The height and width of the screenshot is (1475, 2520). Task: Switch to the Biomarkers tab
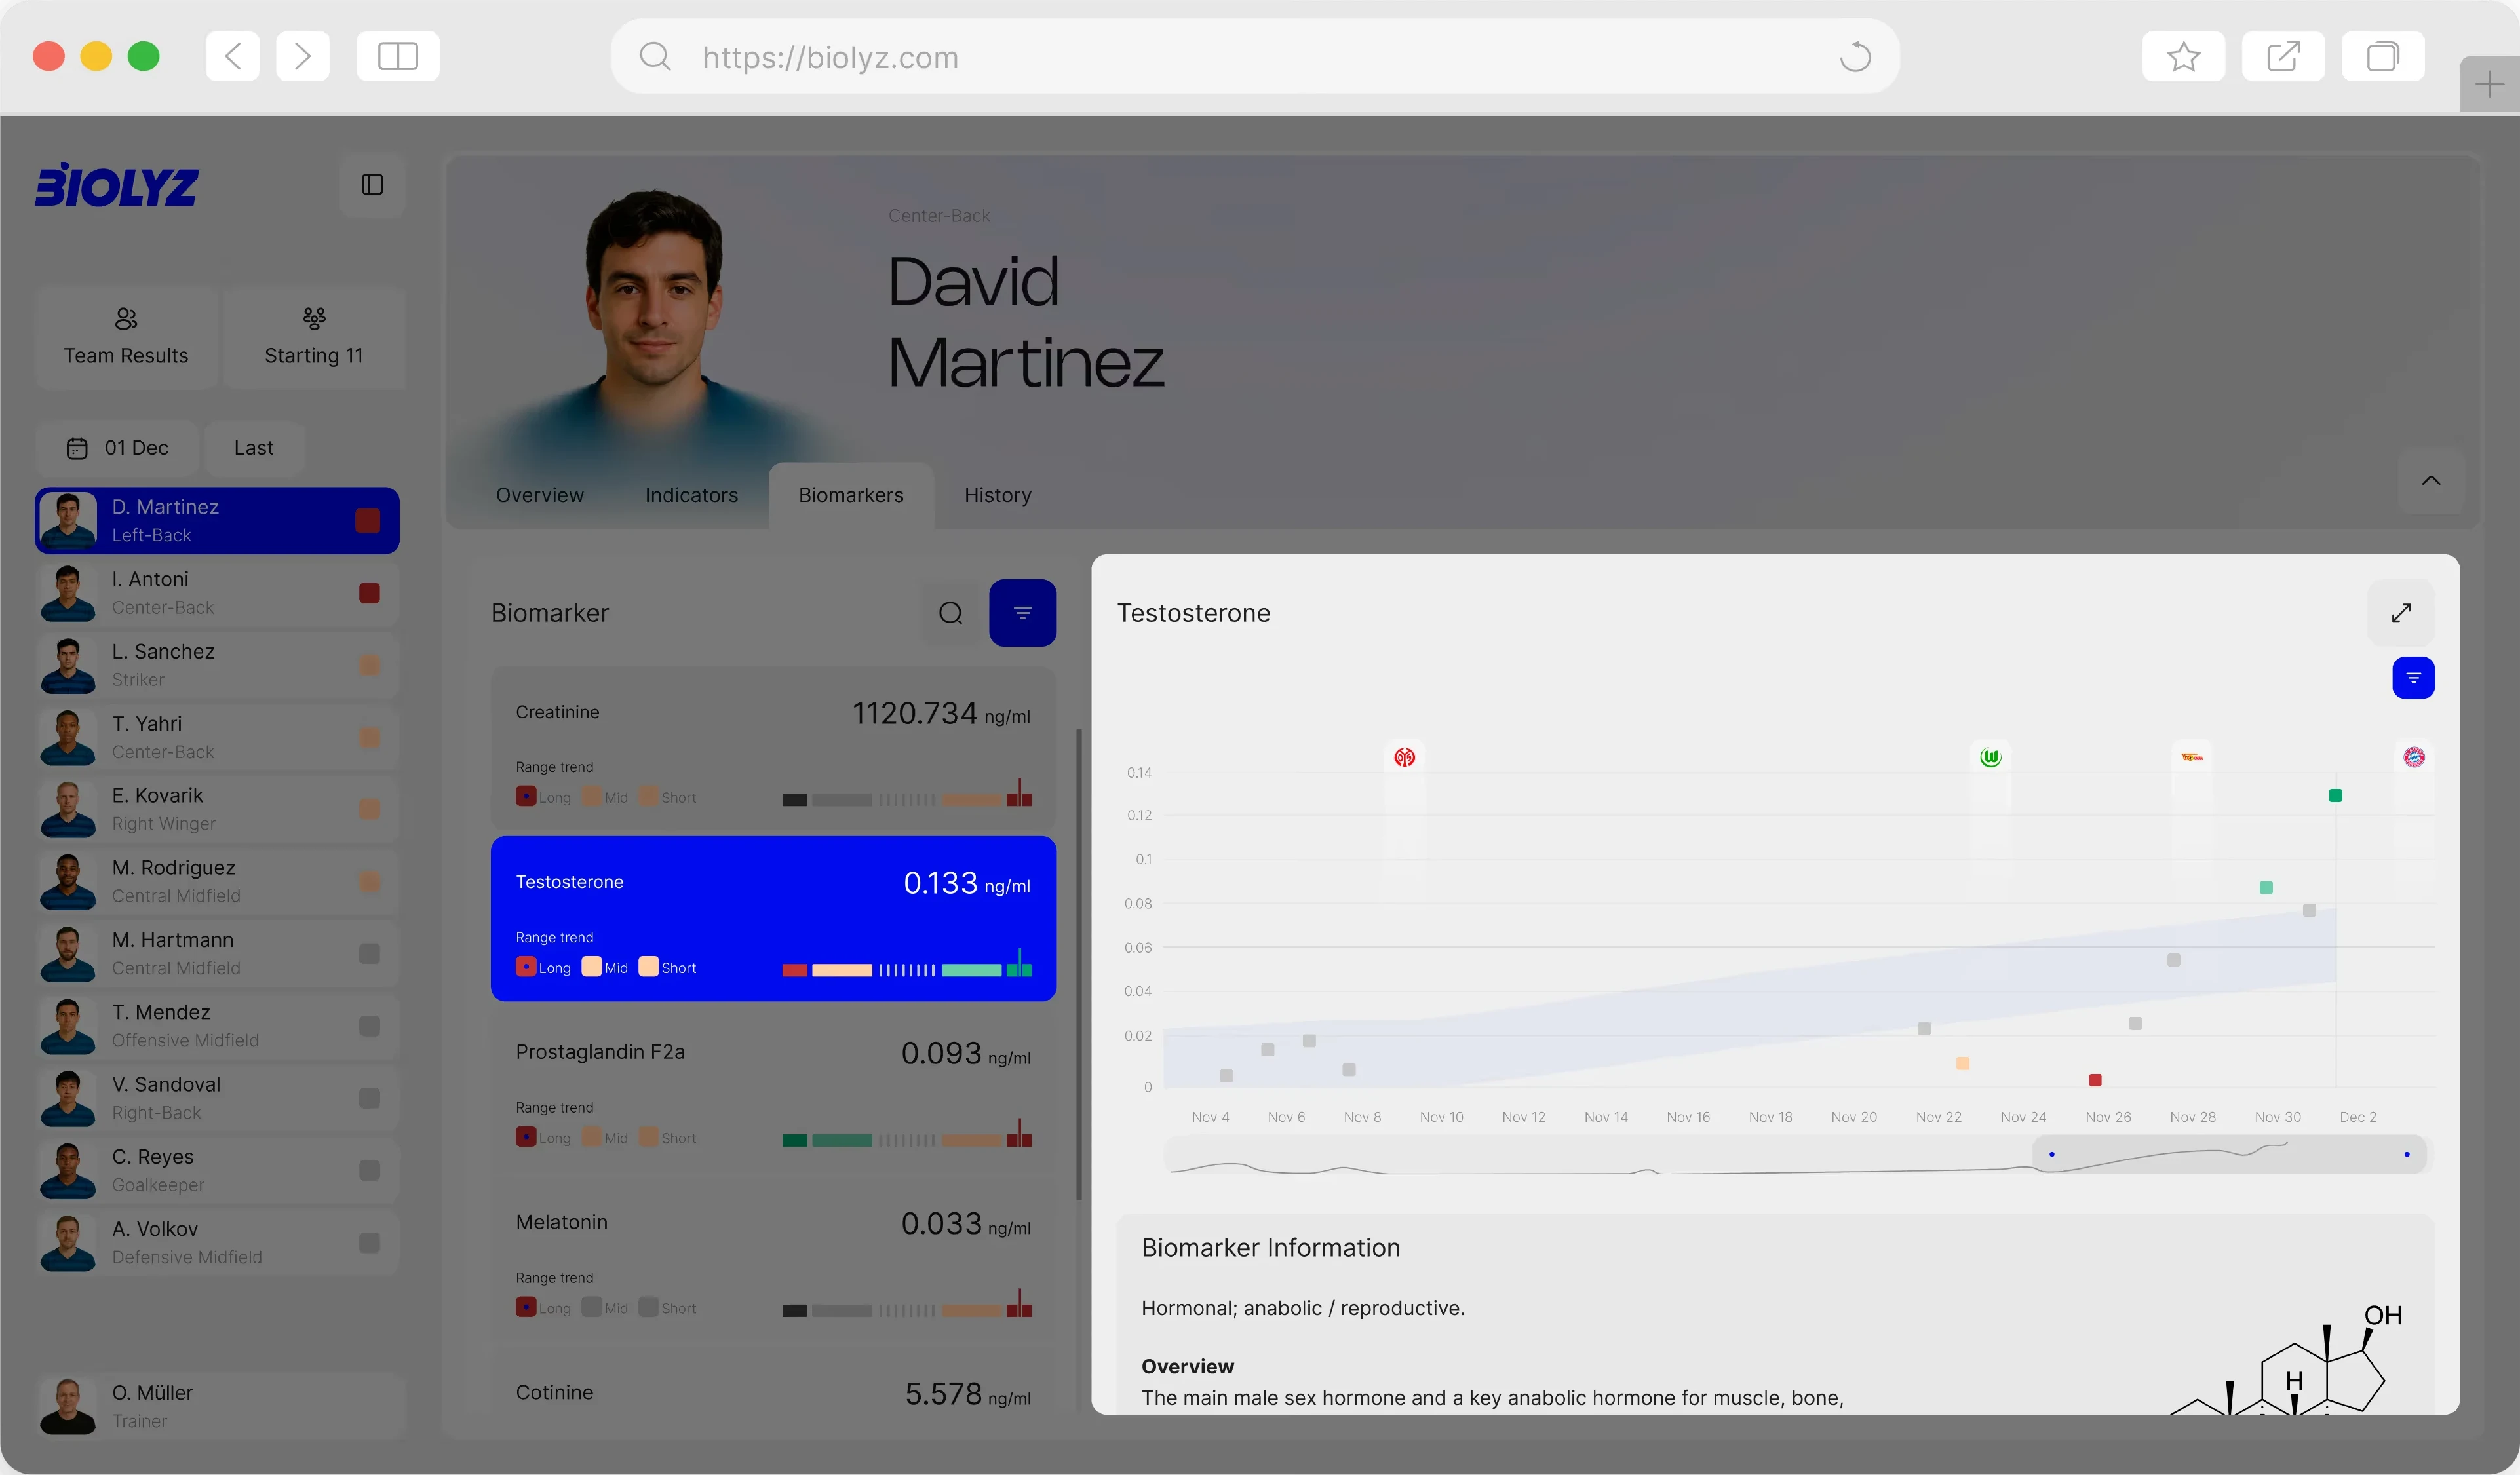[x=851, y=495]
